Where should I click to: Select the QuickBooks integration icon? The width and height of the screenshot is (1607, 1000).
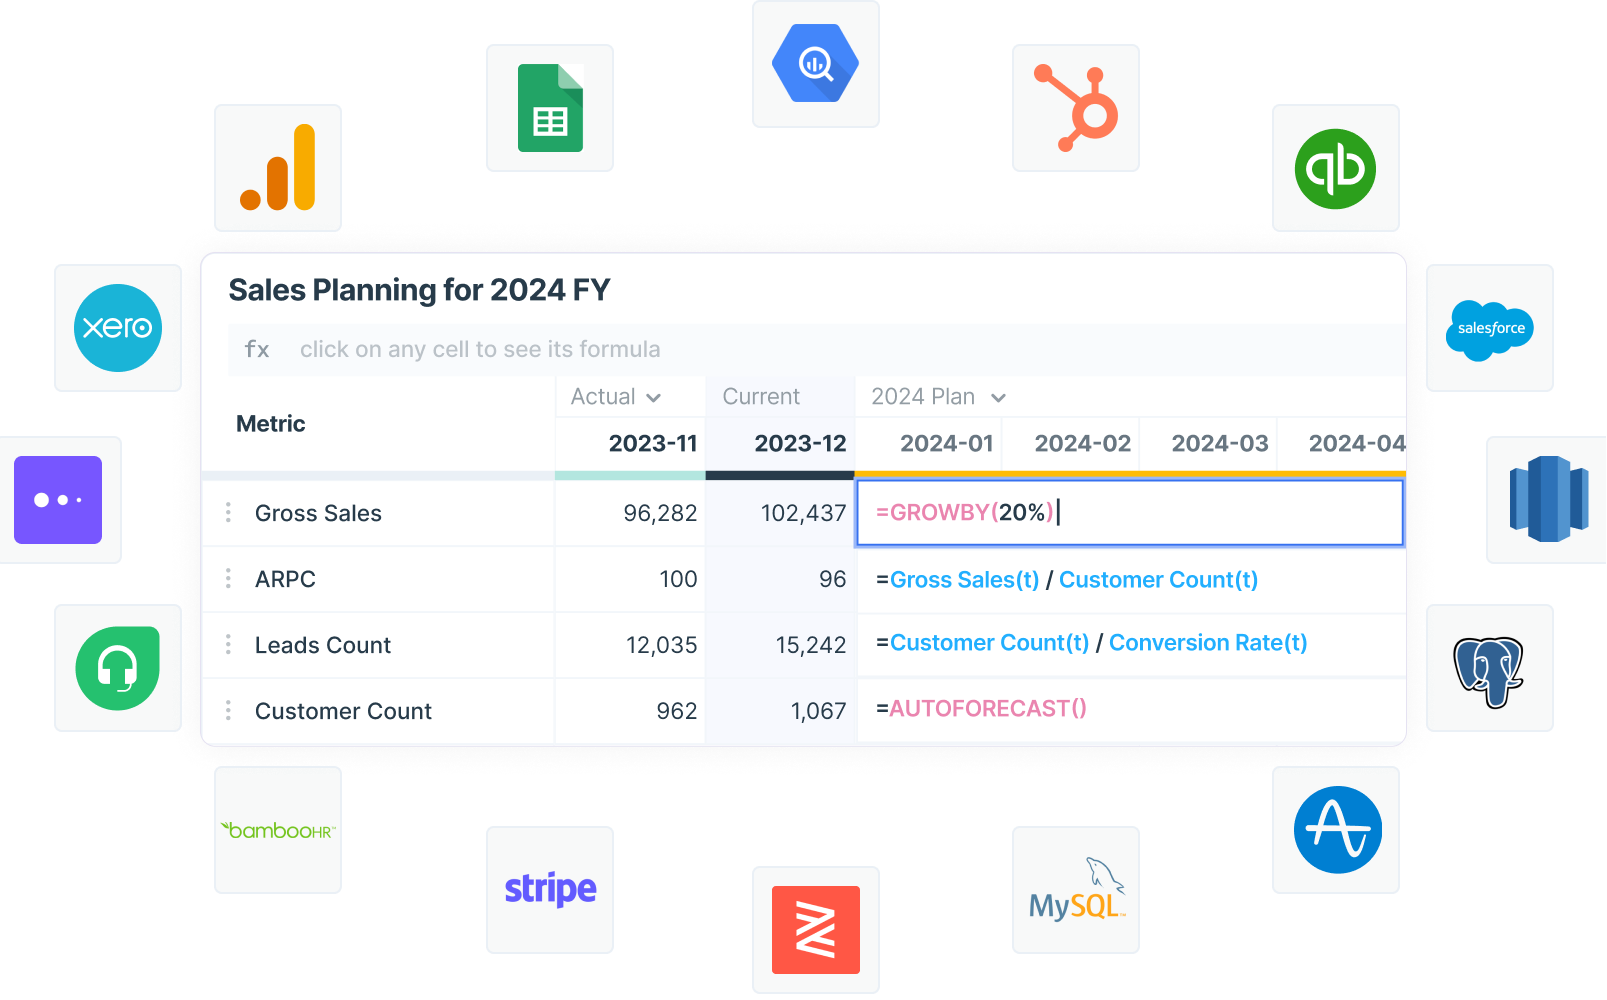pyautogui.click(x=1336, y=168)
